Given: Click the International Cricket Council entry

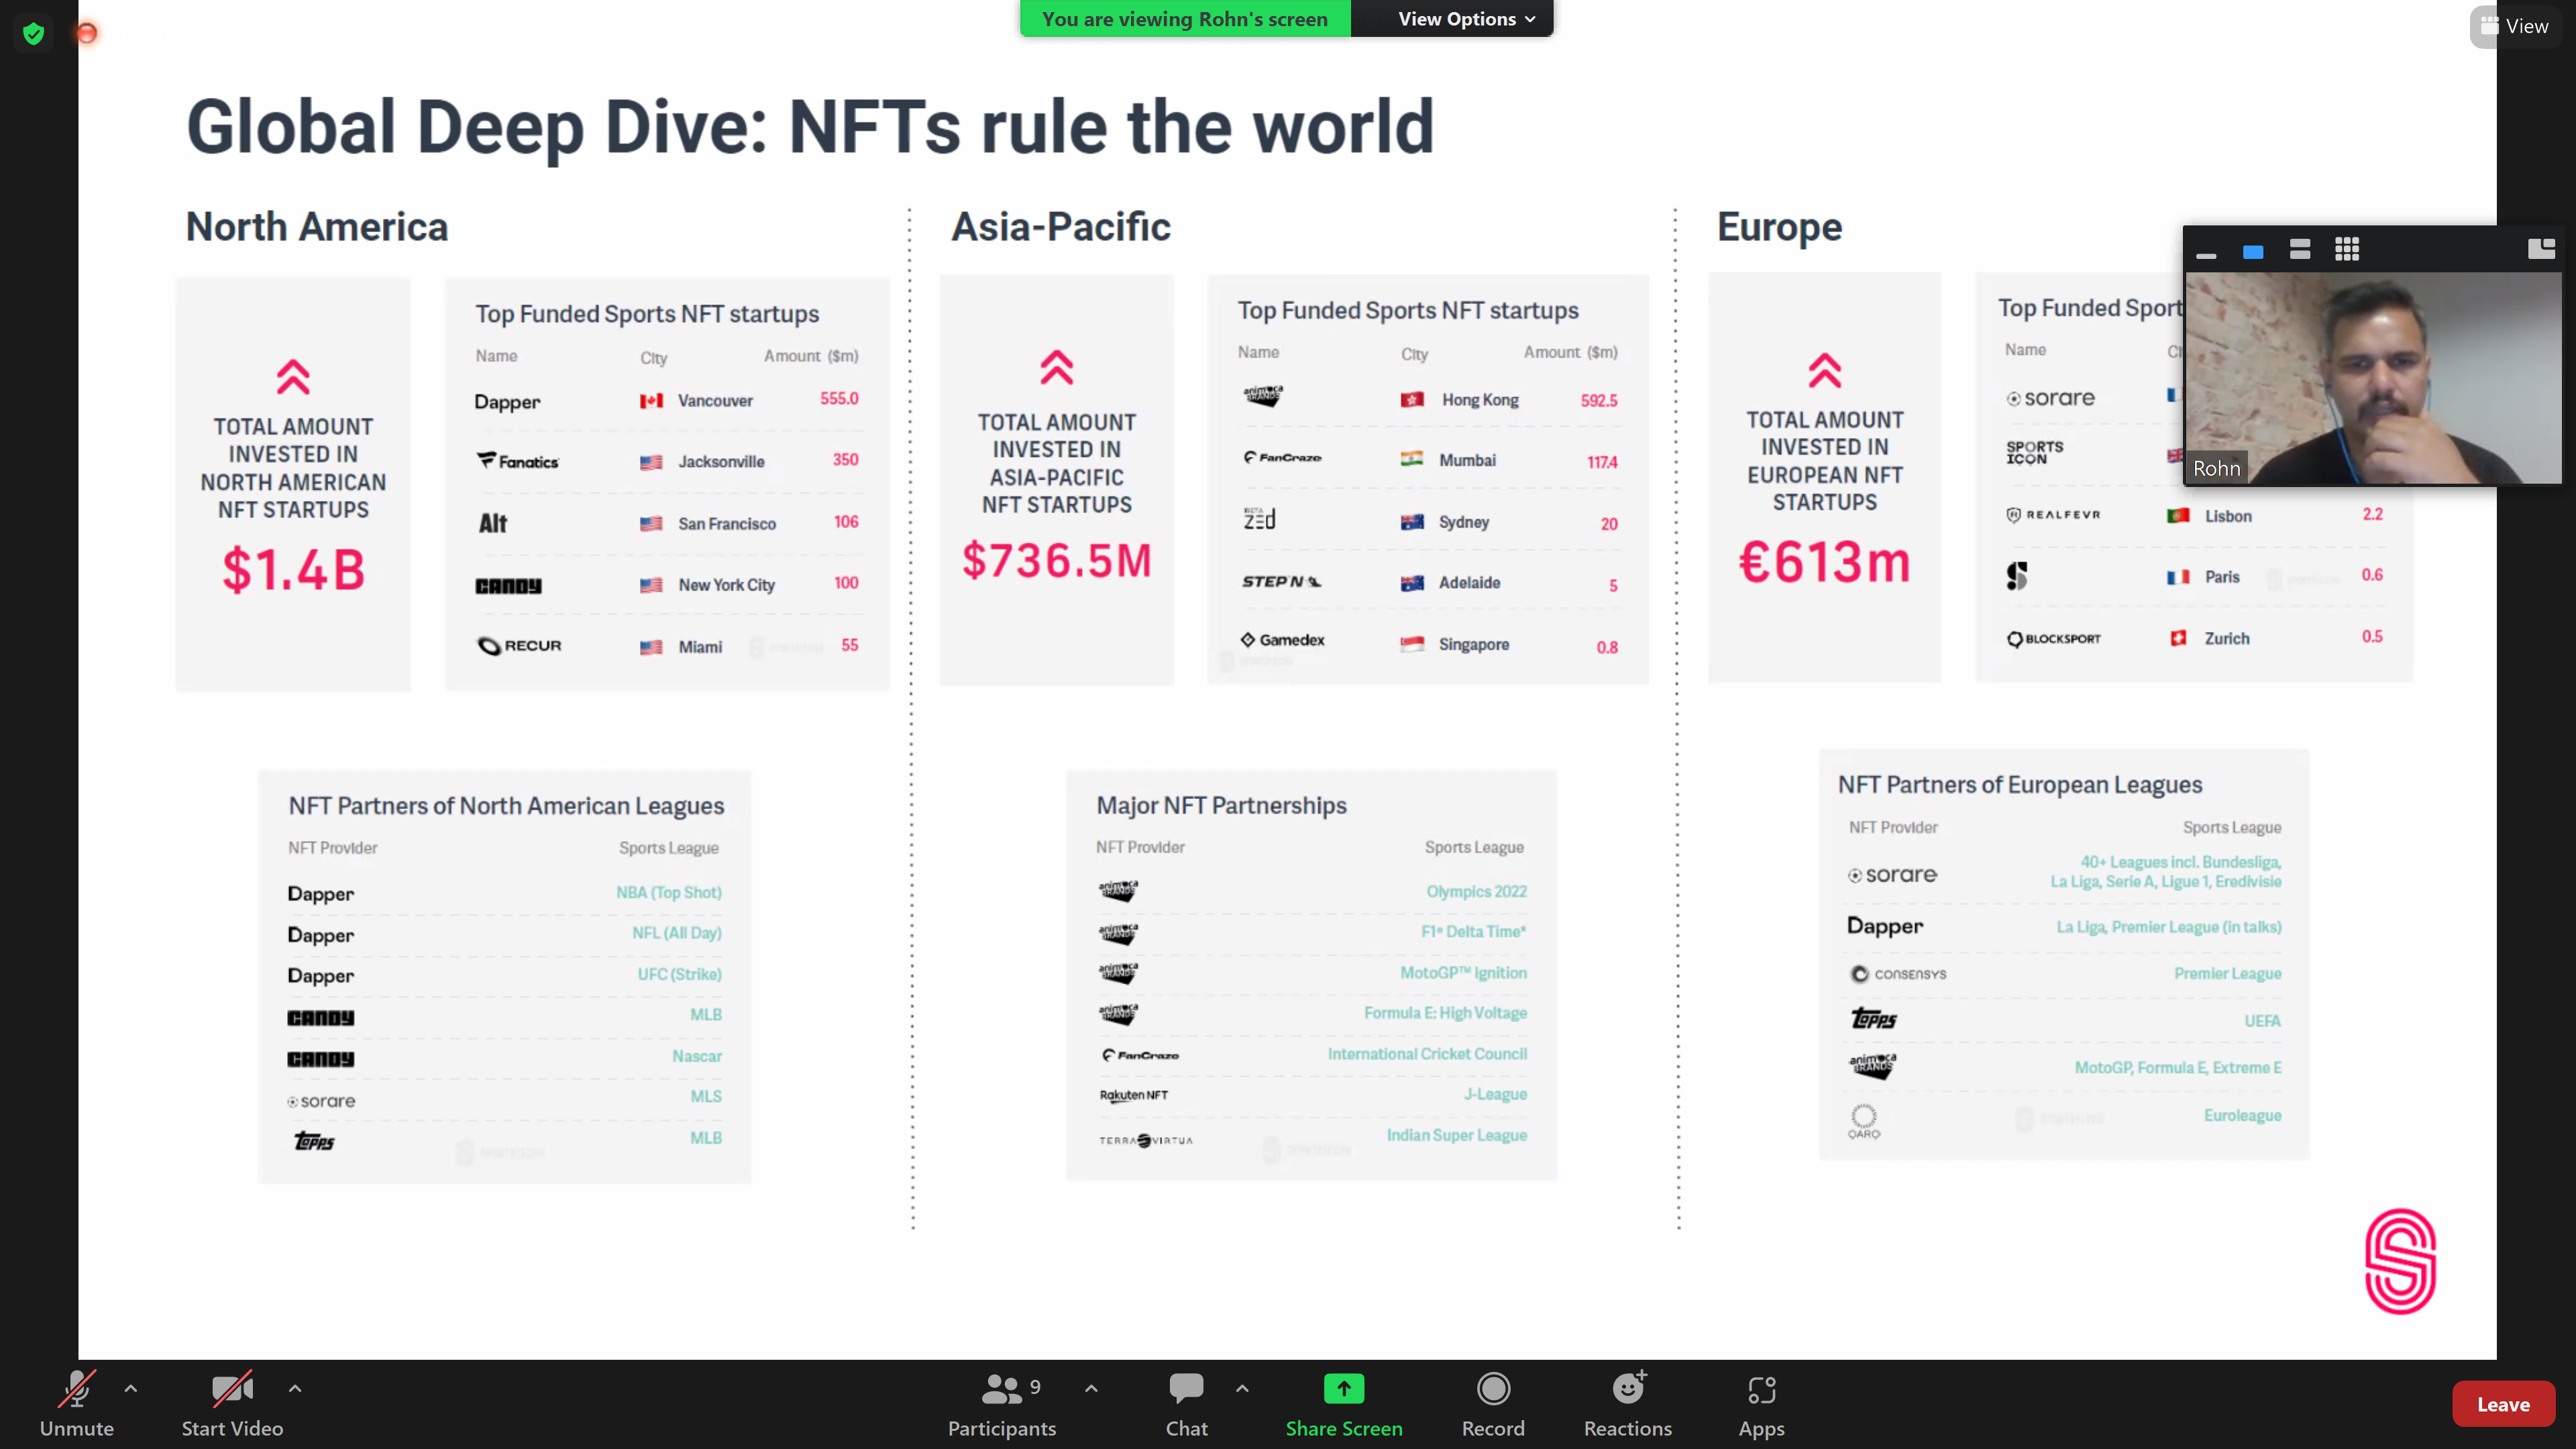Looking at the screenshot, I should click(1427, 1054).
